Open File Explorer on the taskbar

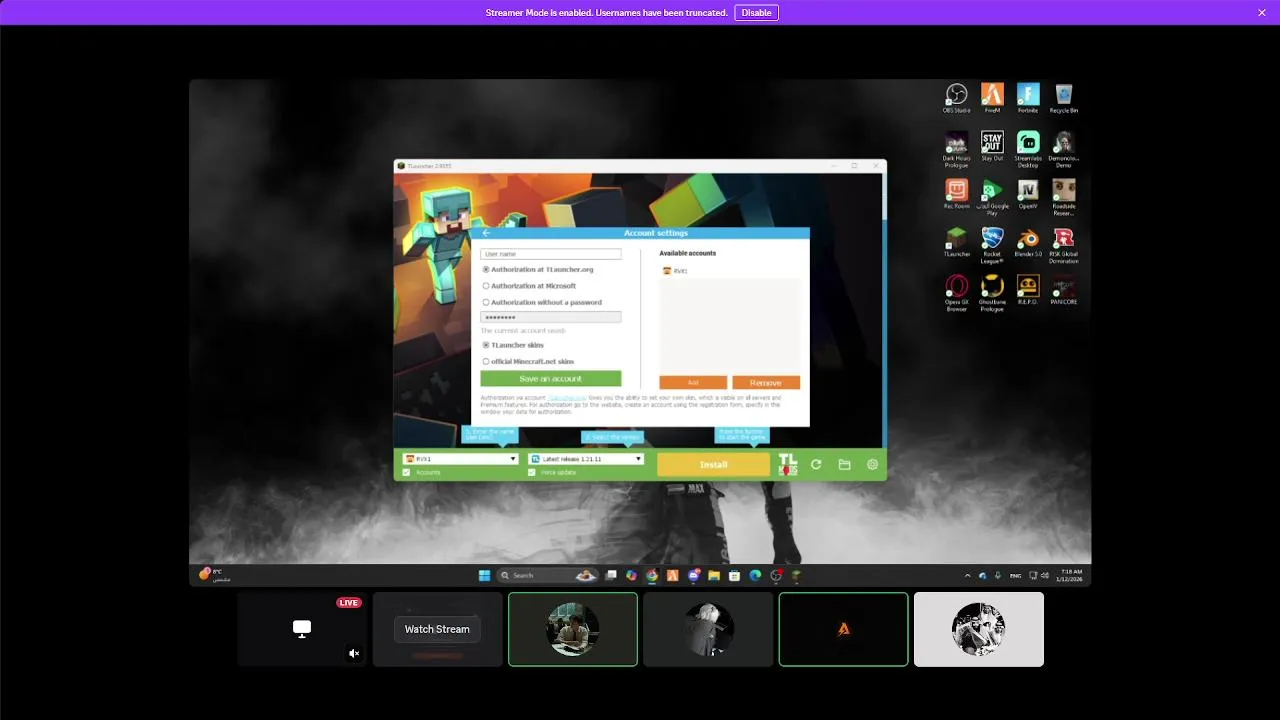(714, 575)
